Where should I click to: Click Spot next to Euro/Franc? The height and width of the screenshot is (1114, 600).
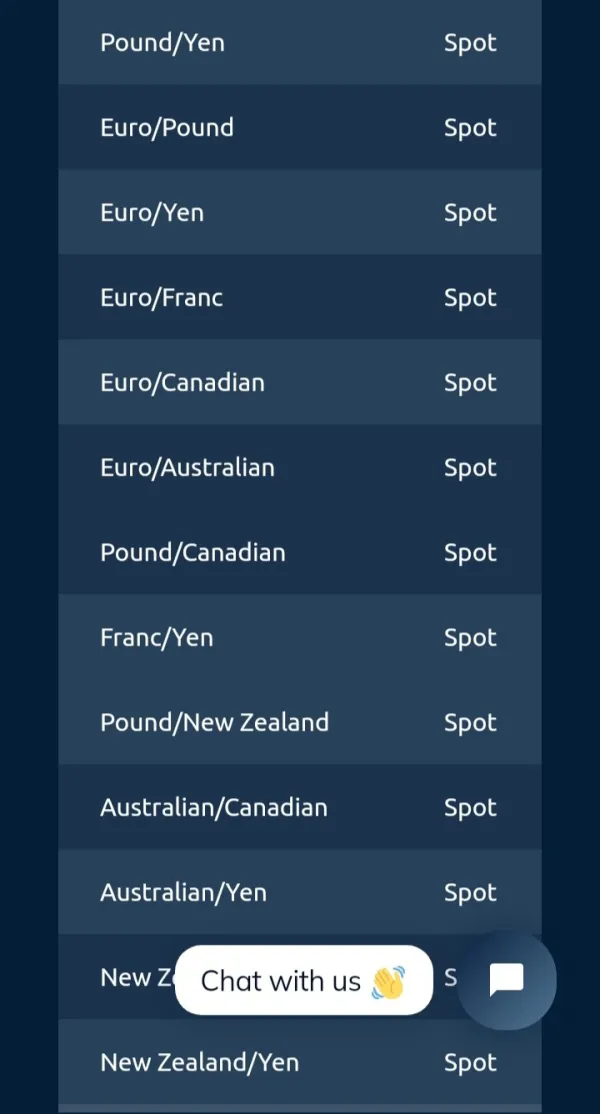470,298
